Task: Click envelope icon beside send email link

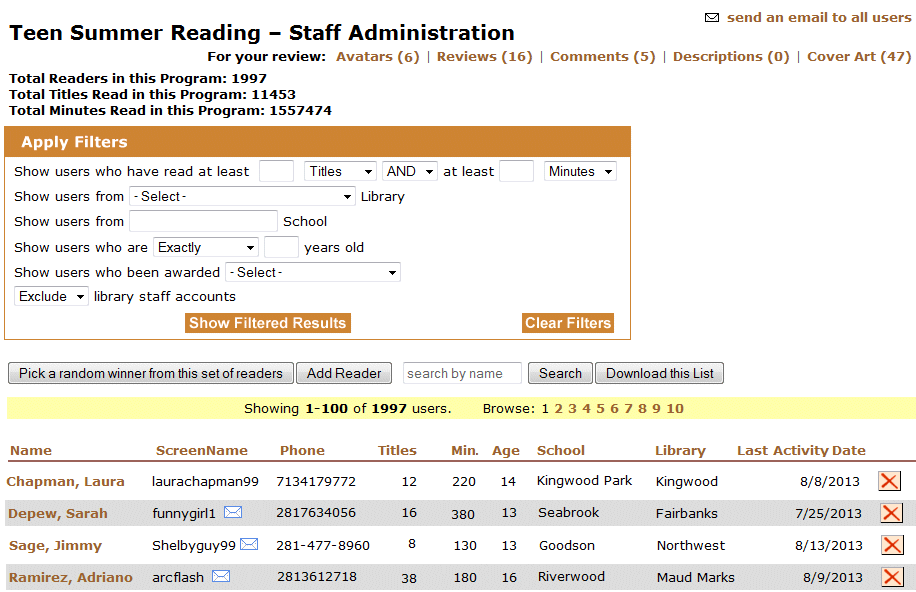Action: tap(712, 18)
